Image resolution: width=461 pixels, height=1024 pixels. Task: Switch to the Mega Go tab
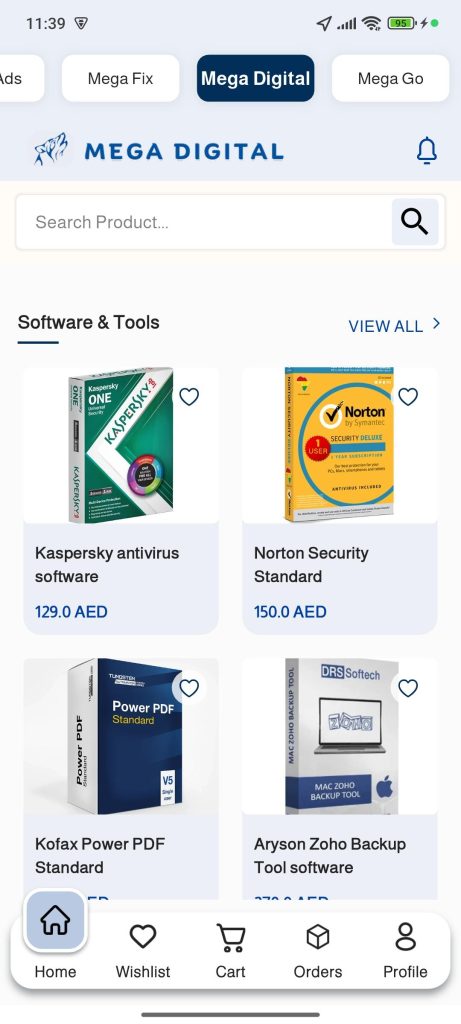tap(390, 78)
